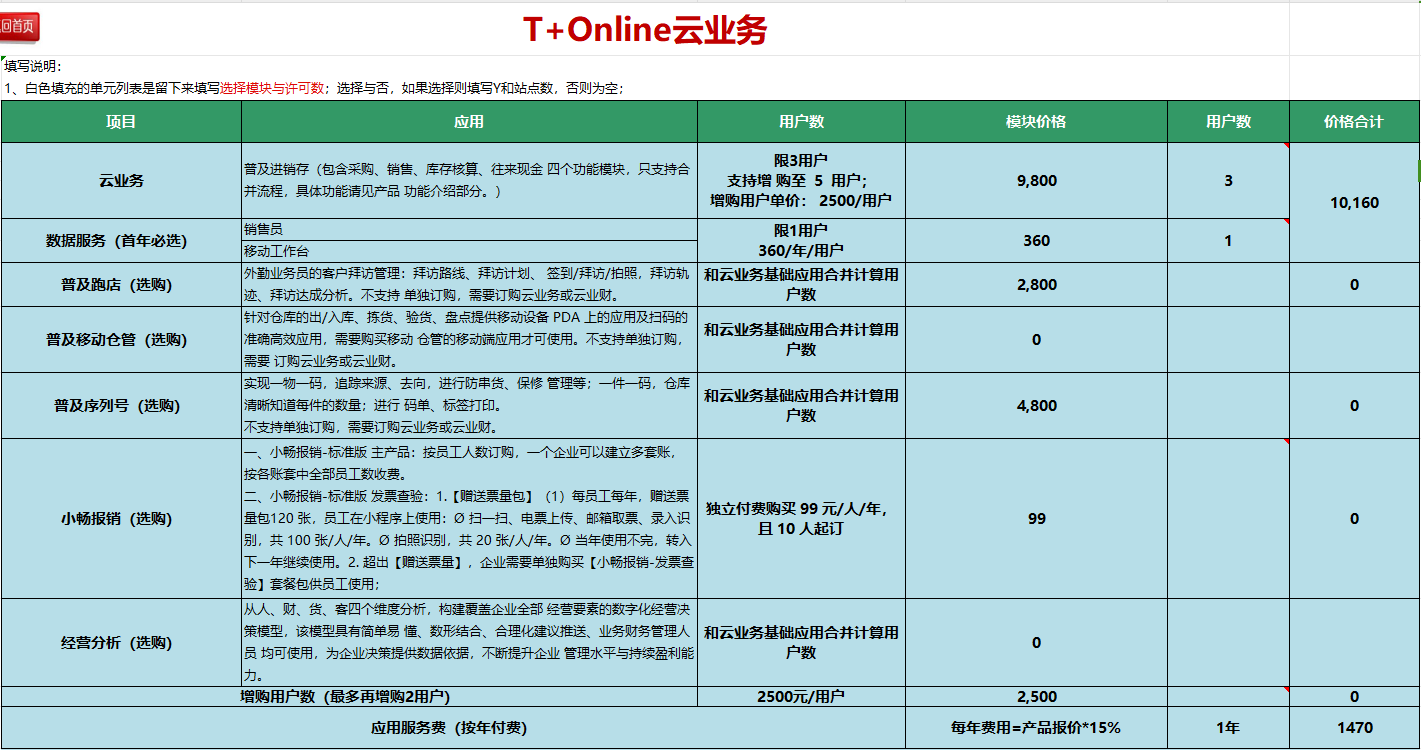The height and width of the screenshot is (750, 1421).
Task: Select the 9,800 module price cell
Action: tap(1036, 181)
